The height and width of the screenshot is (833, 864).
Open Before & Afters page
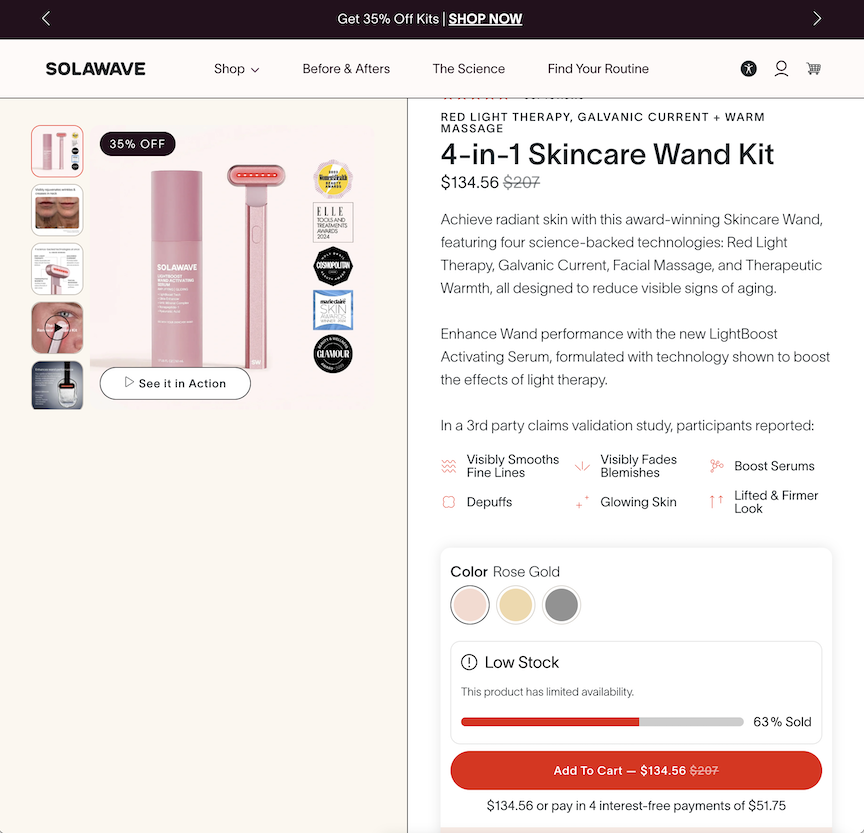click(346, 69)
